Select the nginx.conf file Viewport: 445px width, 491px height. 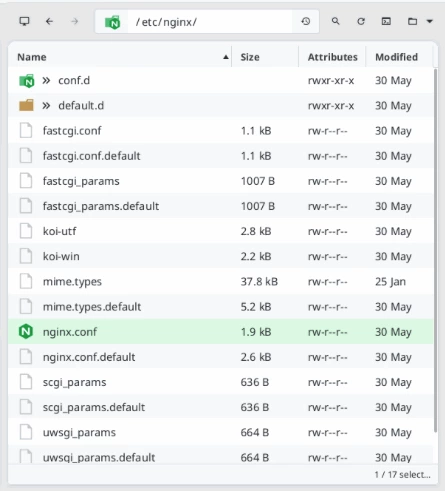coord(221,332)
